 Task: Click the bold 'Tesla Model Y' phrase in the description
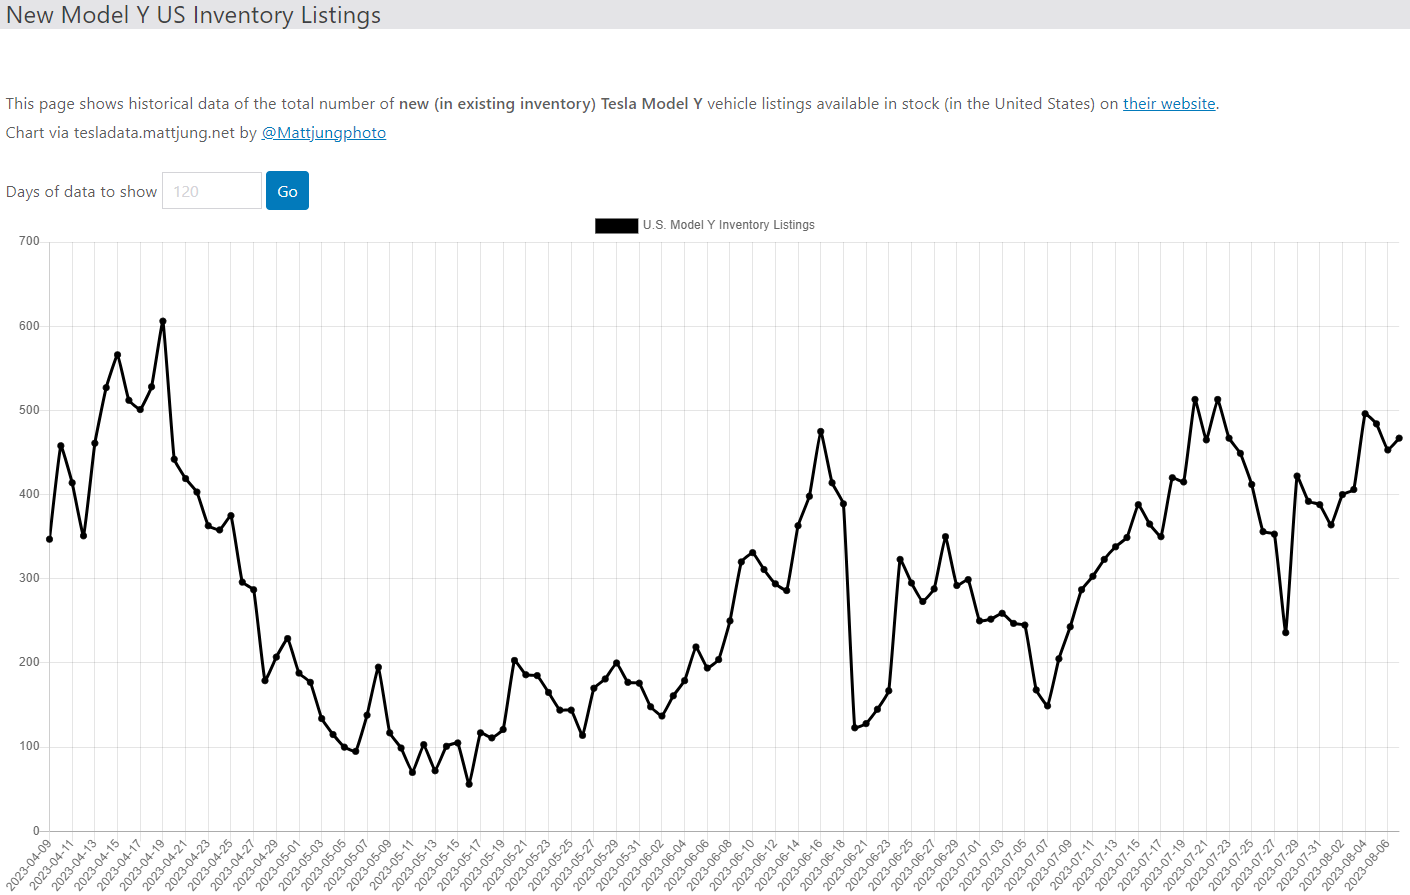pos(652,104)
